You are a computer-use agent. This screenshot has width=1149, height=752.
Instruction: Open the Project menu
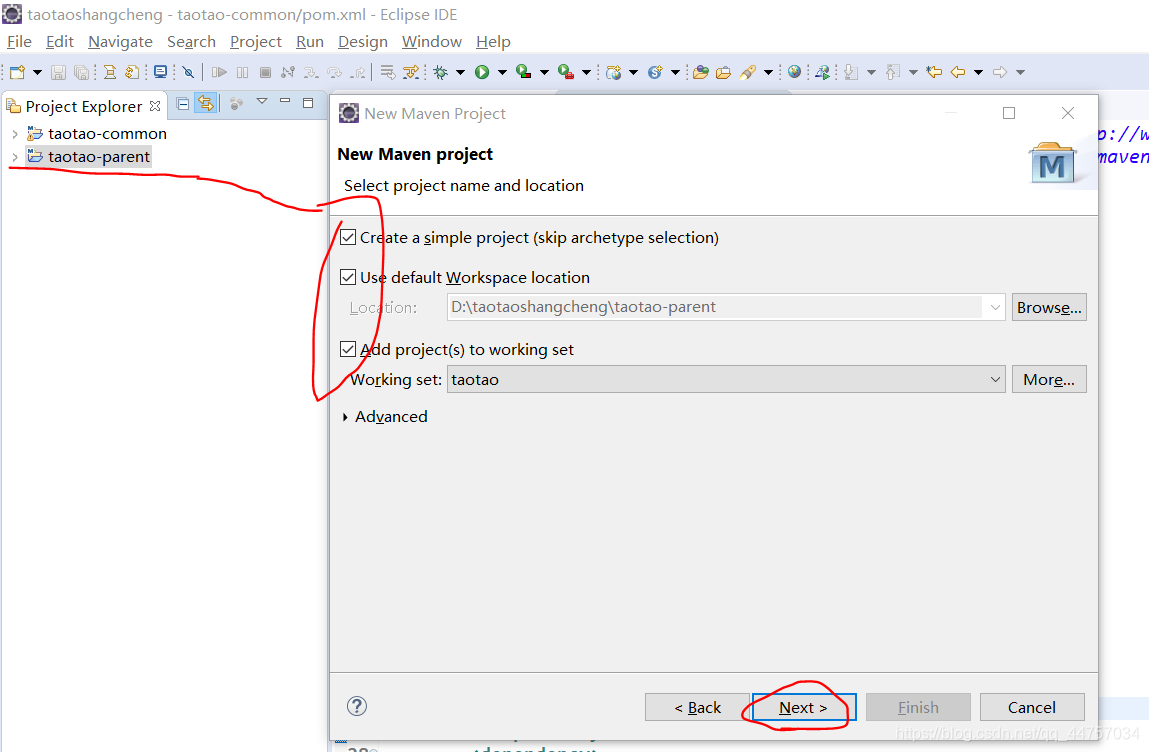tap(255, 42)
